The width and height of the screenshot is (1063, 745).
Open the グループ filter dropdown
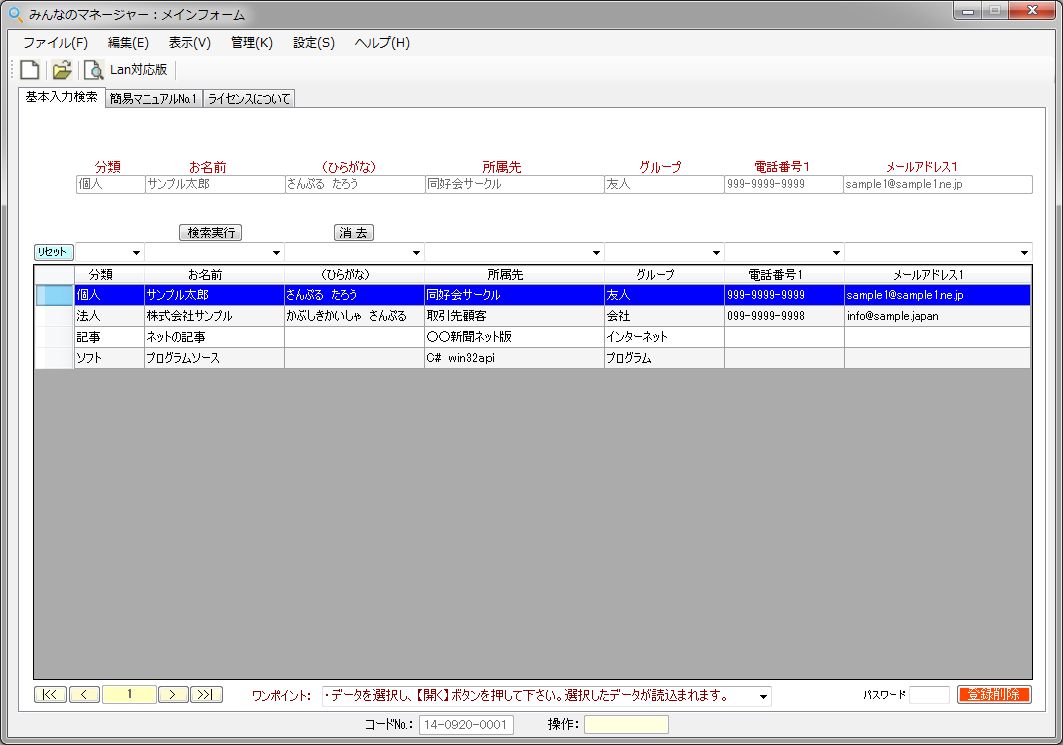click(716, 253)
